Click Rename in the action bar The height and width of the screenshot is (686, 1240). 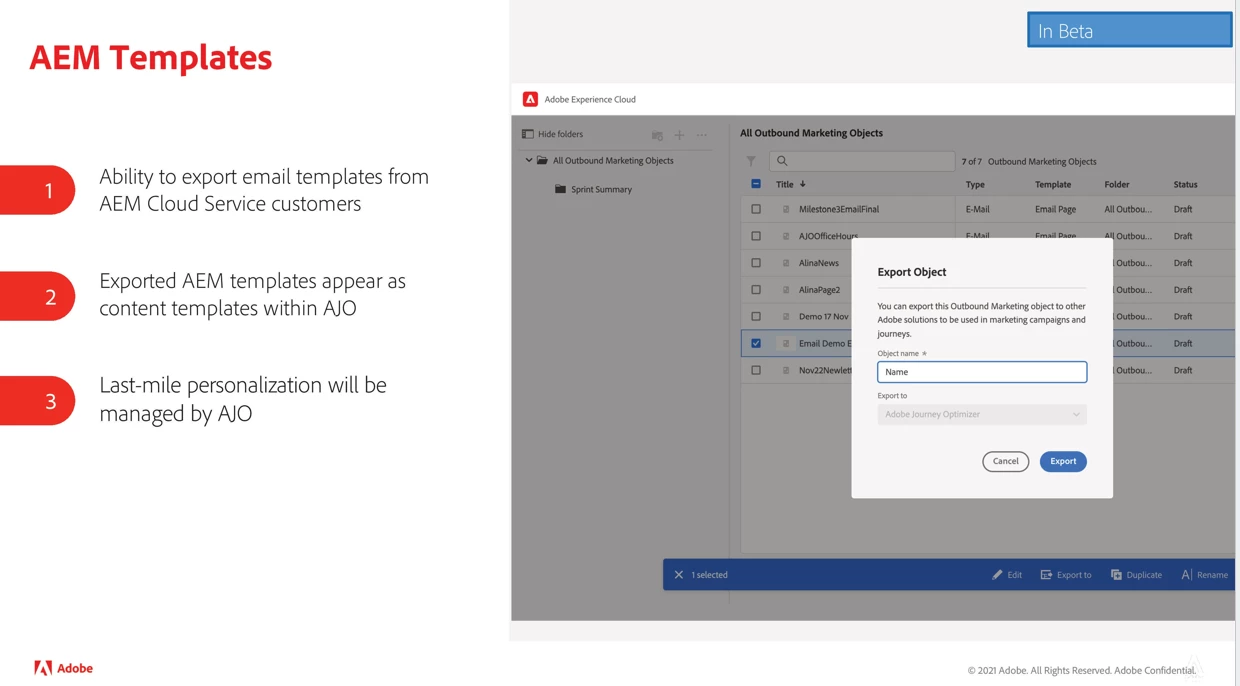click(x=1204, y=575)
